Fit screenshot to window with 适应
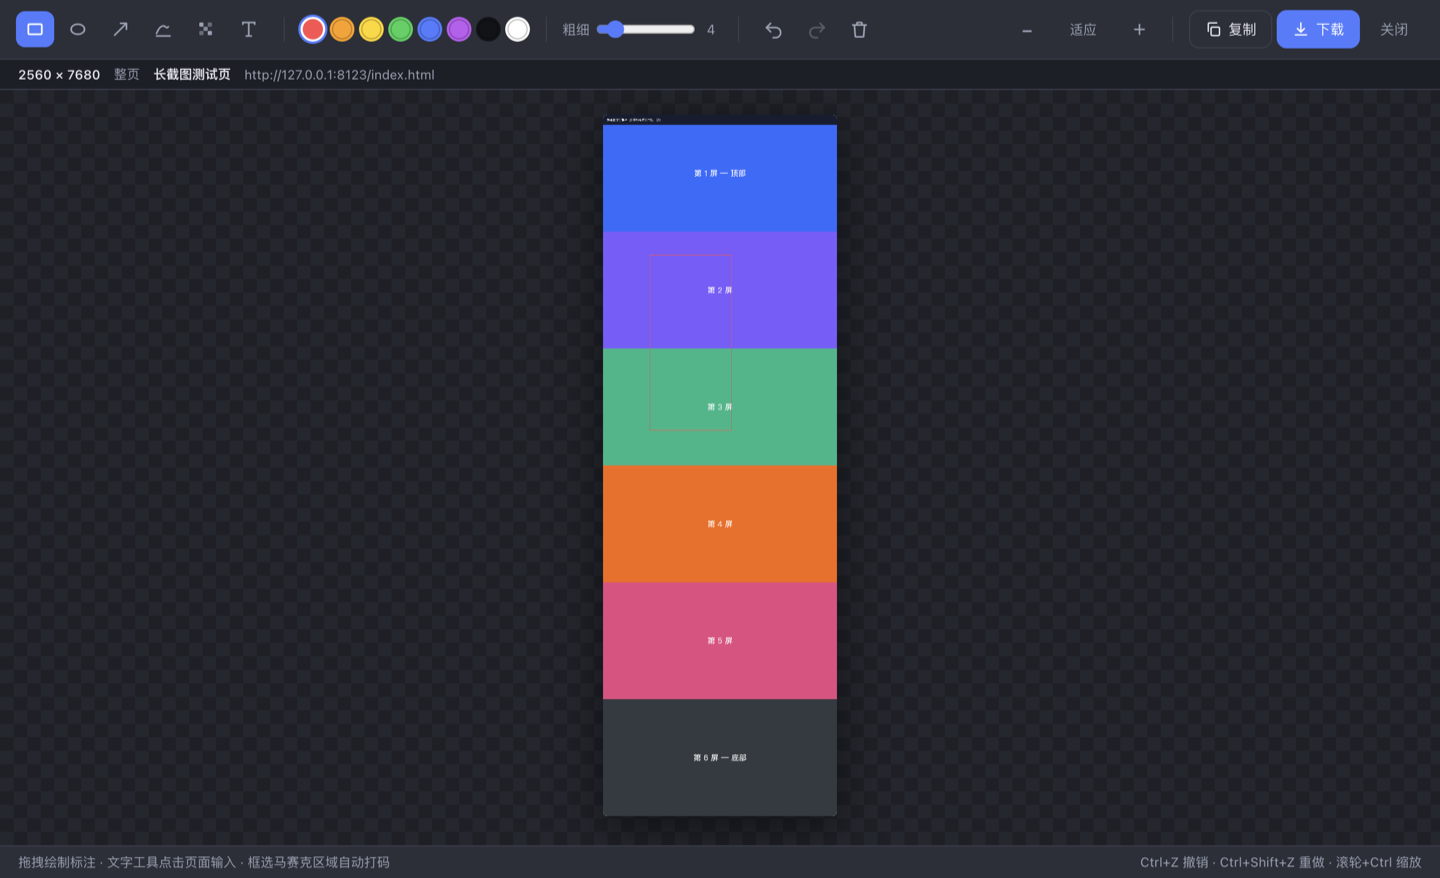The width and height of the screenshot is (1440, 878). [1083, 30]
